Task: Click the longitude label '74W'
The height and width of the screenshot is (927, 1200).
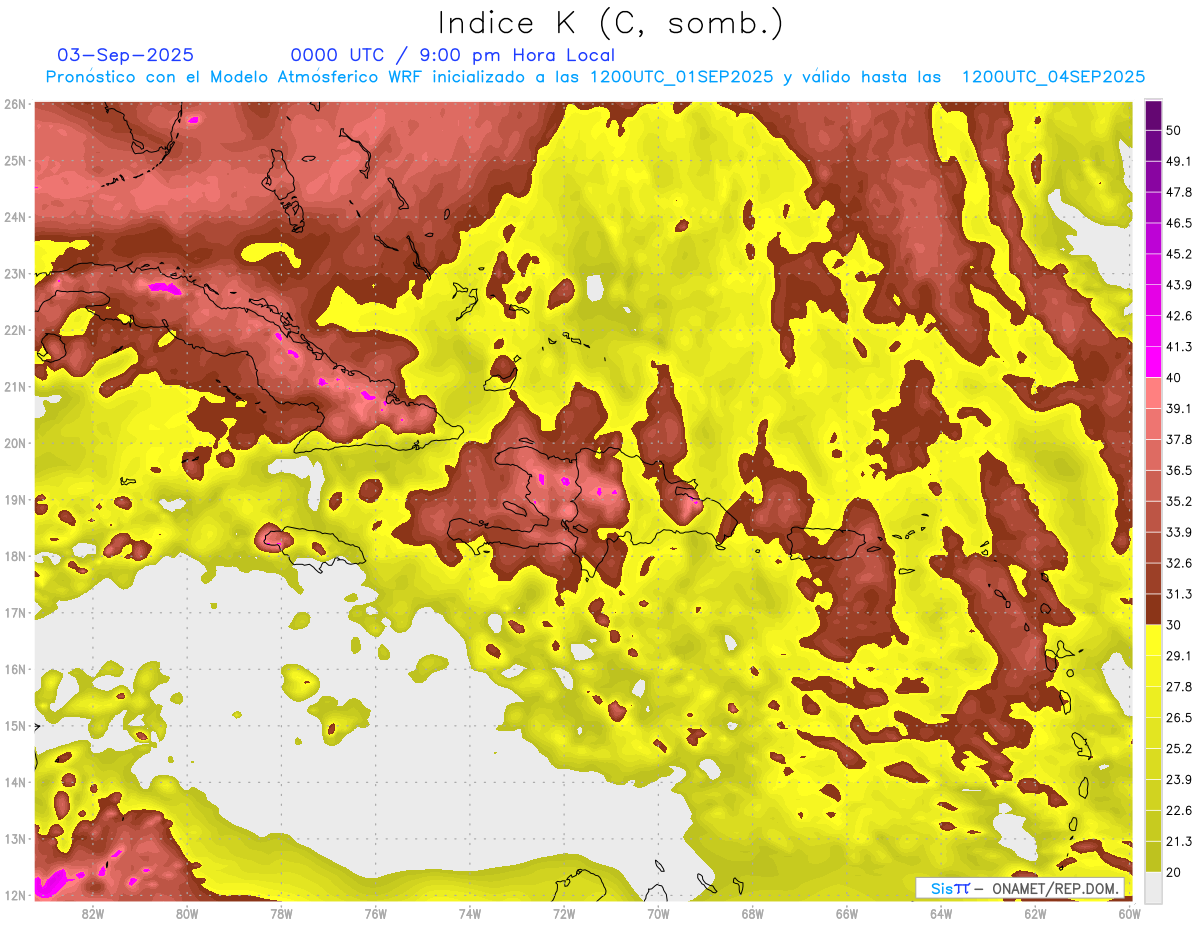Action: click(x=470, y=913)
